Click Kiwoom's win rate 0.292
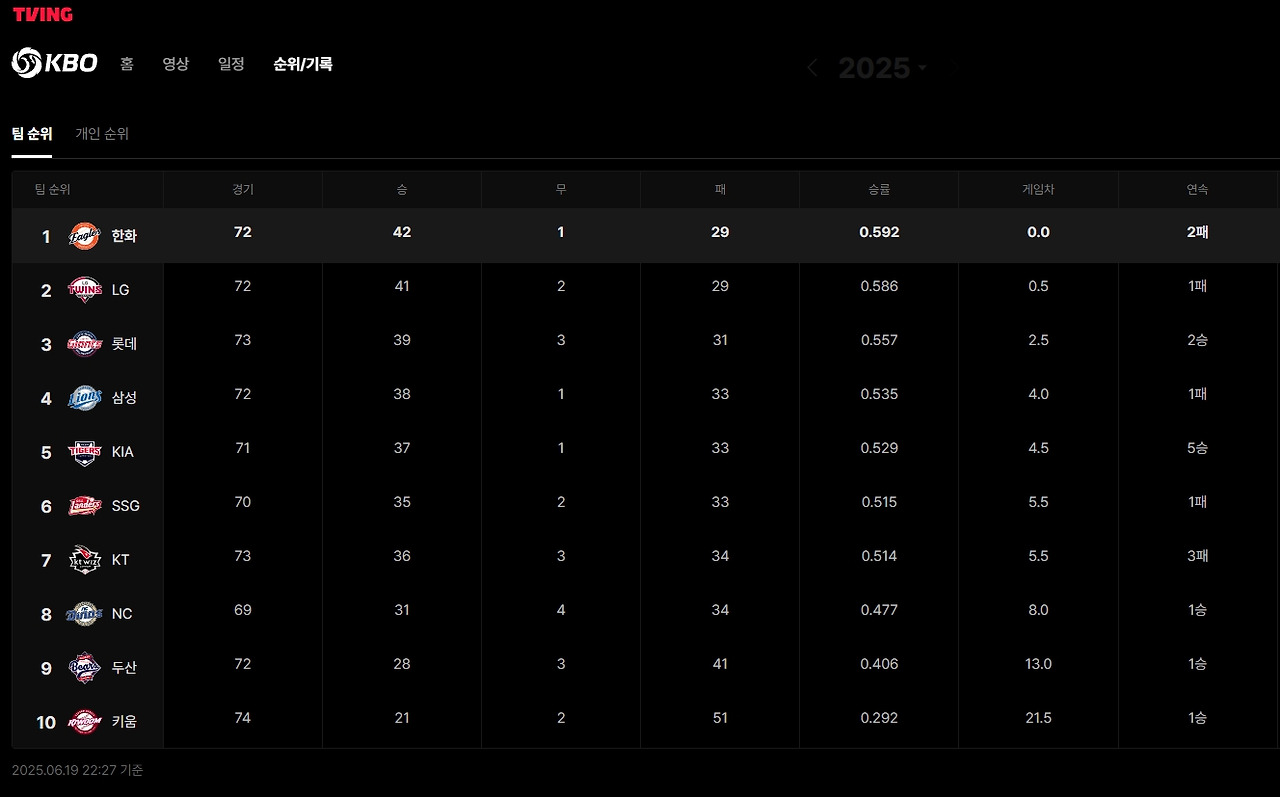 [x=879, y=718]
